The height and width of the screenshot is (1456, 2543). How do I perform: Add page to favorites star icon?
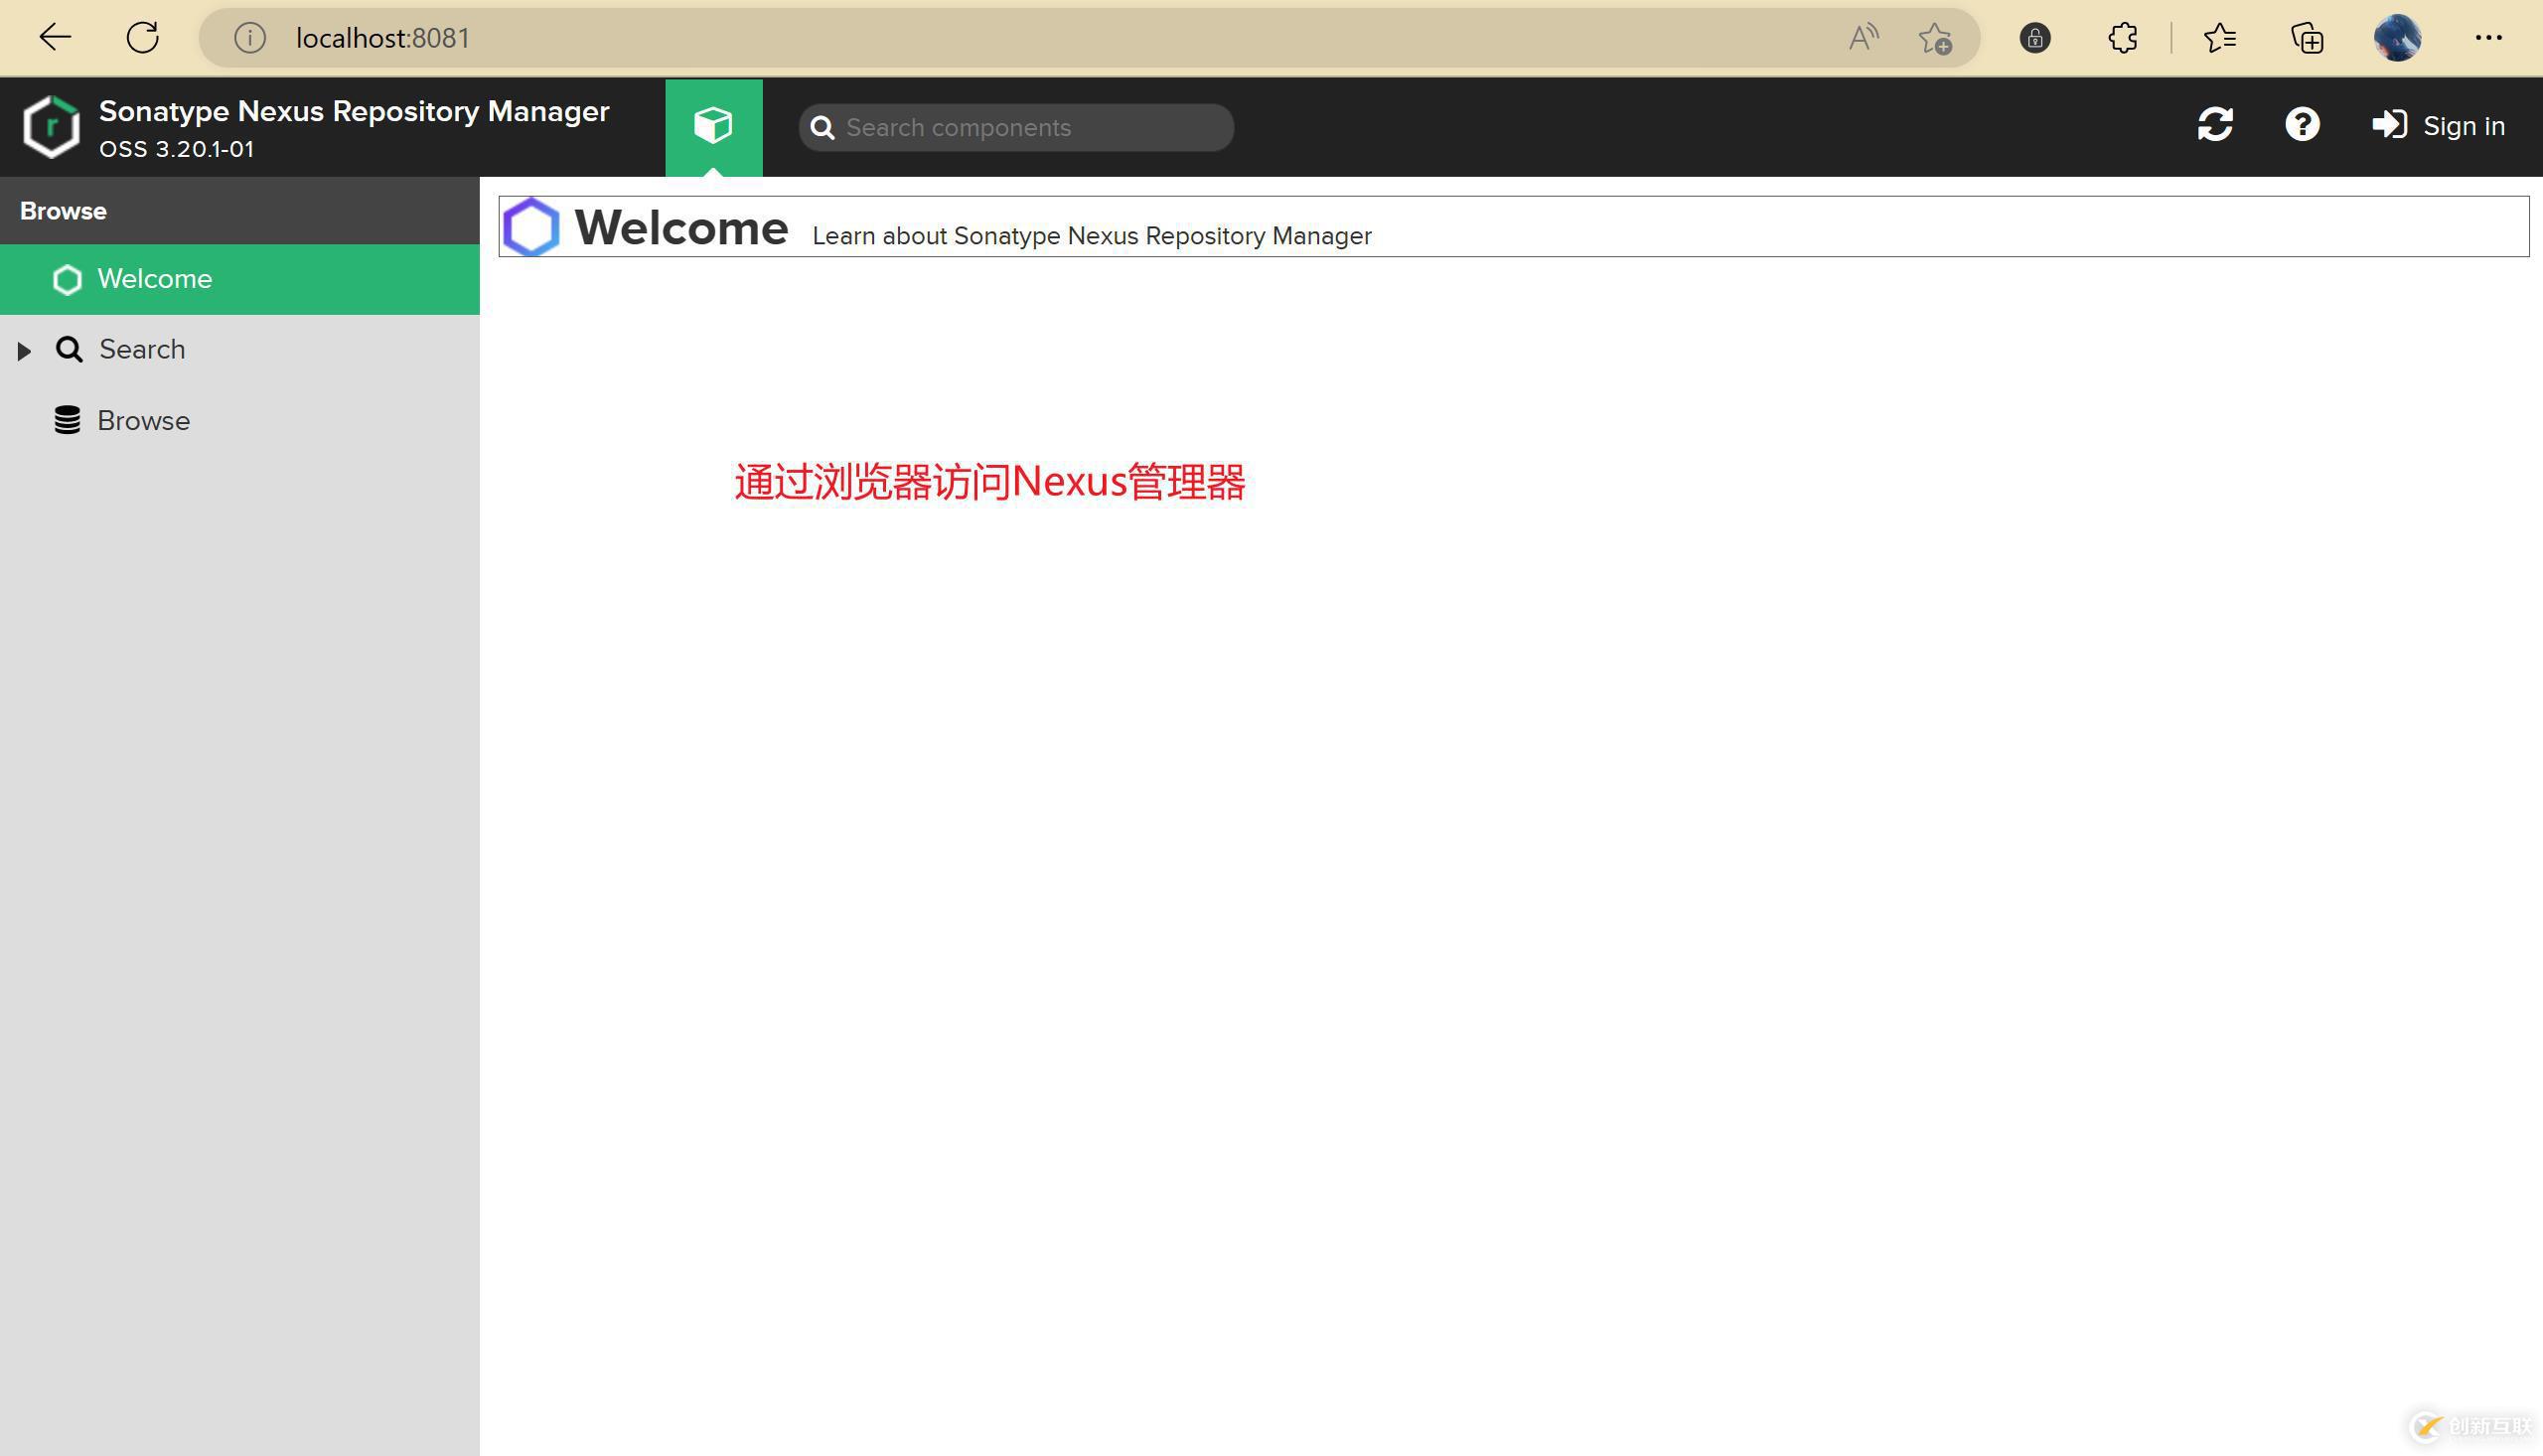1935,38
